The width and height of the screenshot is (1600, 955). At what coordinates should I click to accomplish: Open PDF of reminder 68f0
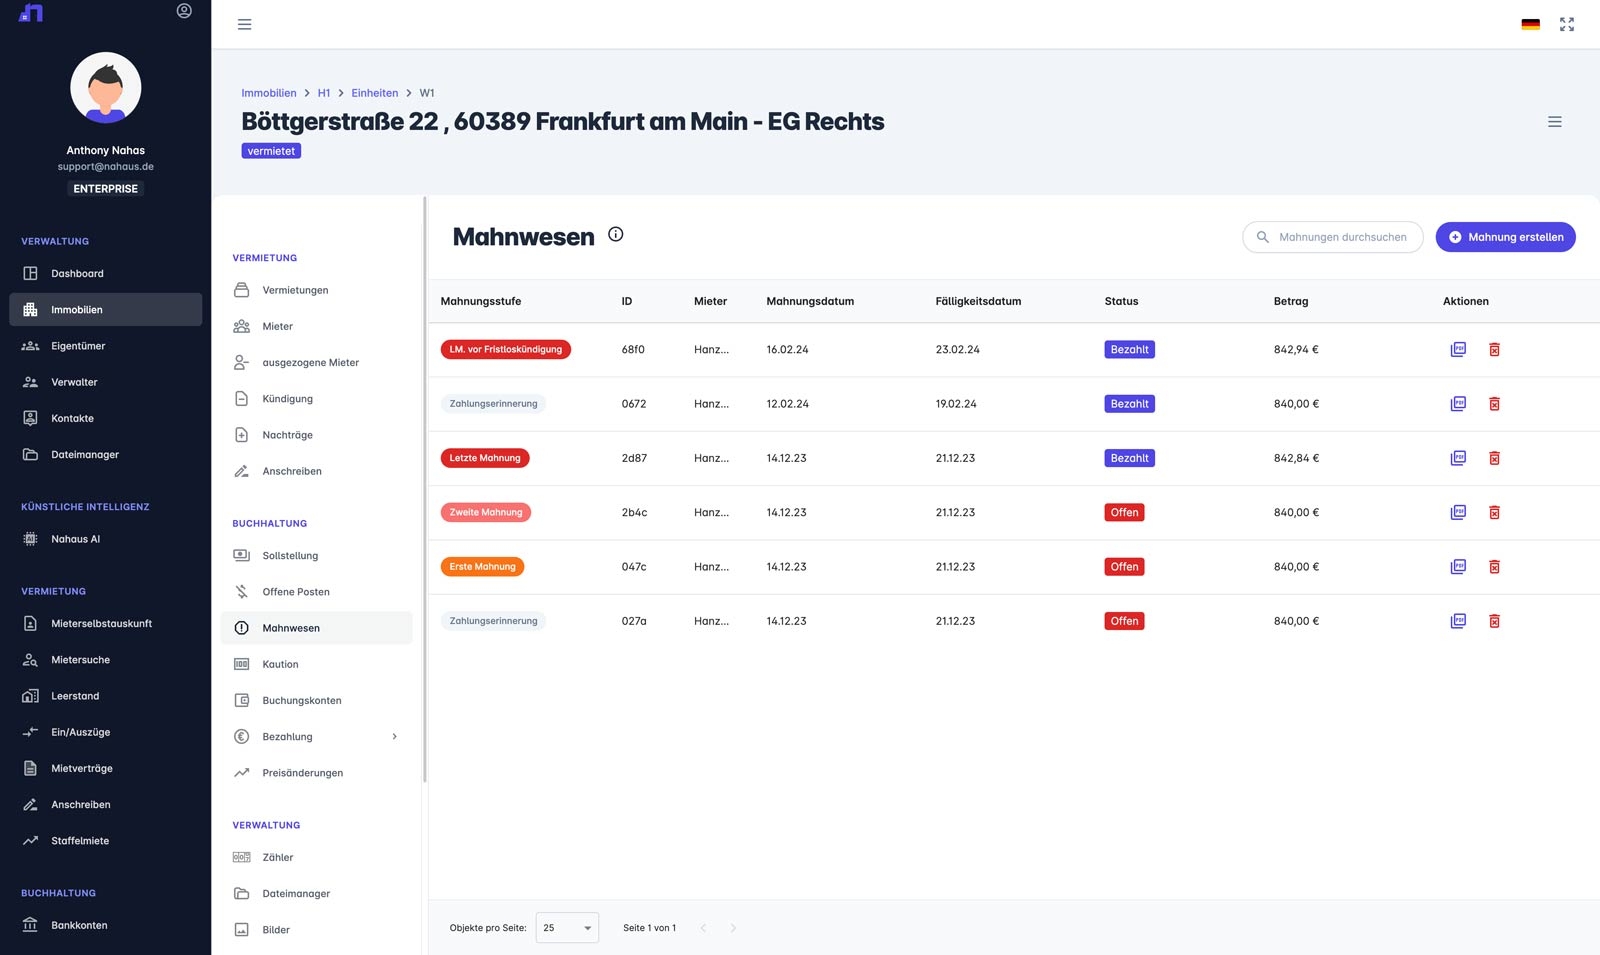pos(1458,350)
